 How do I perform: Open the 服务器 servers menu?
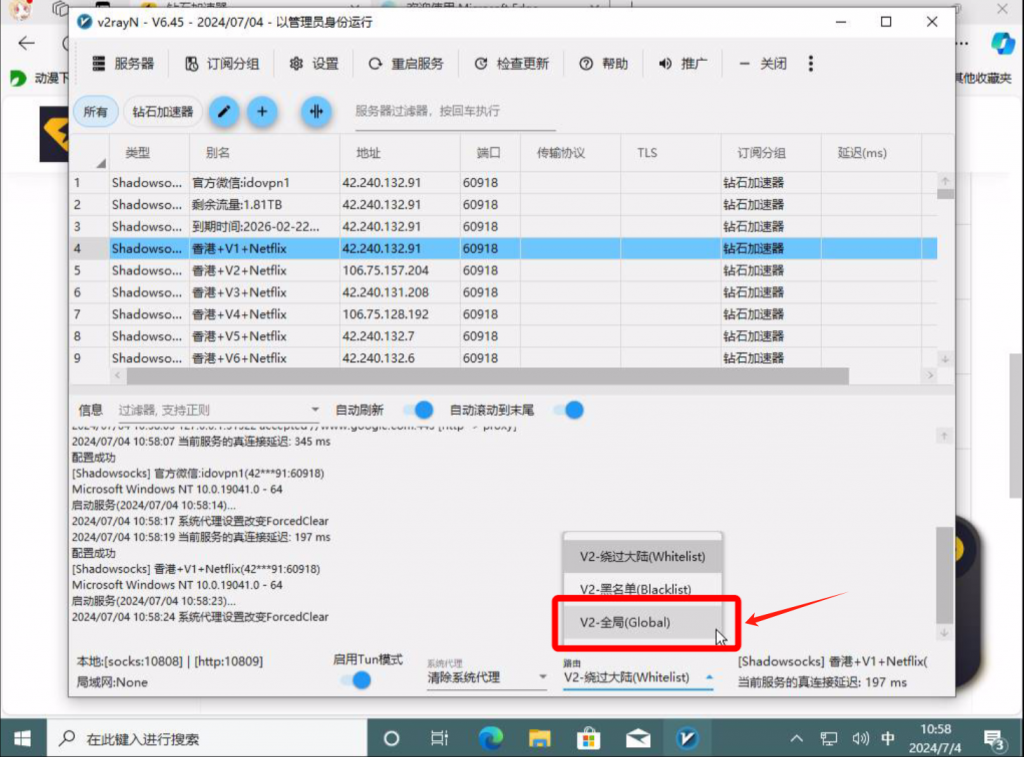pyautogui.click(x=123, y=63)
